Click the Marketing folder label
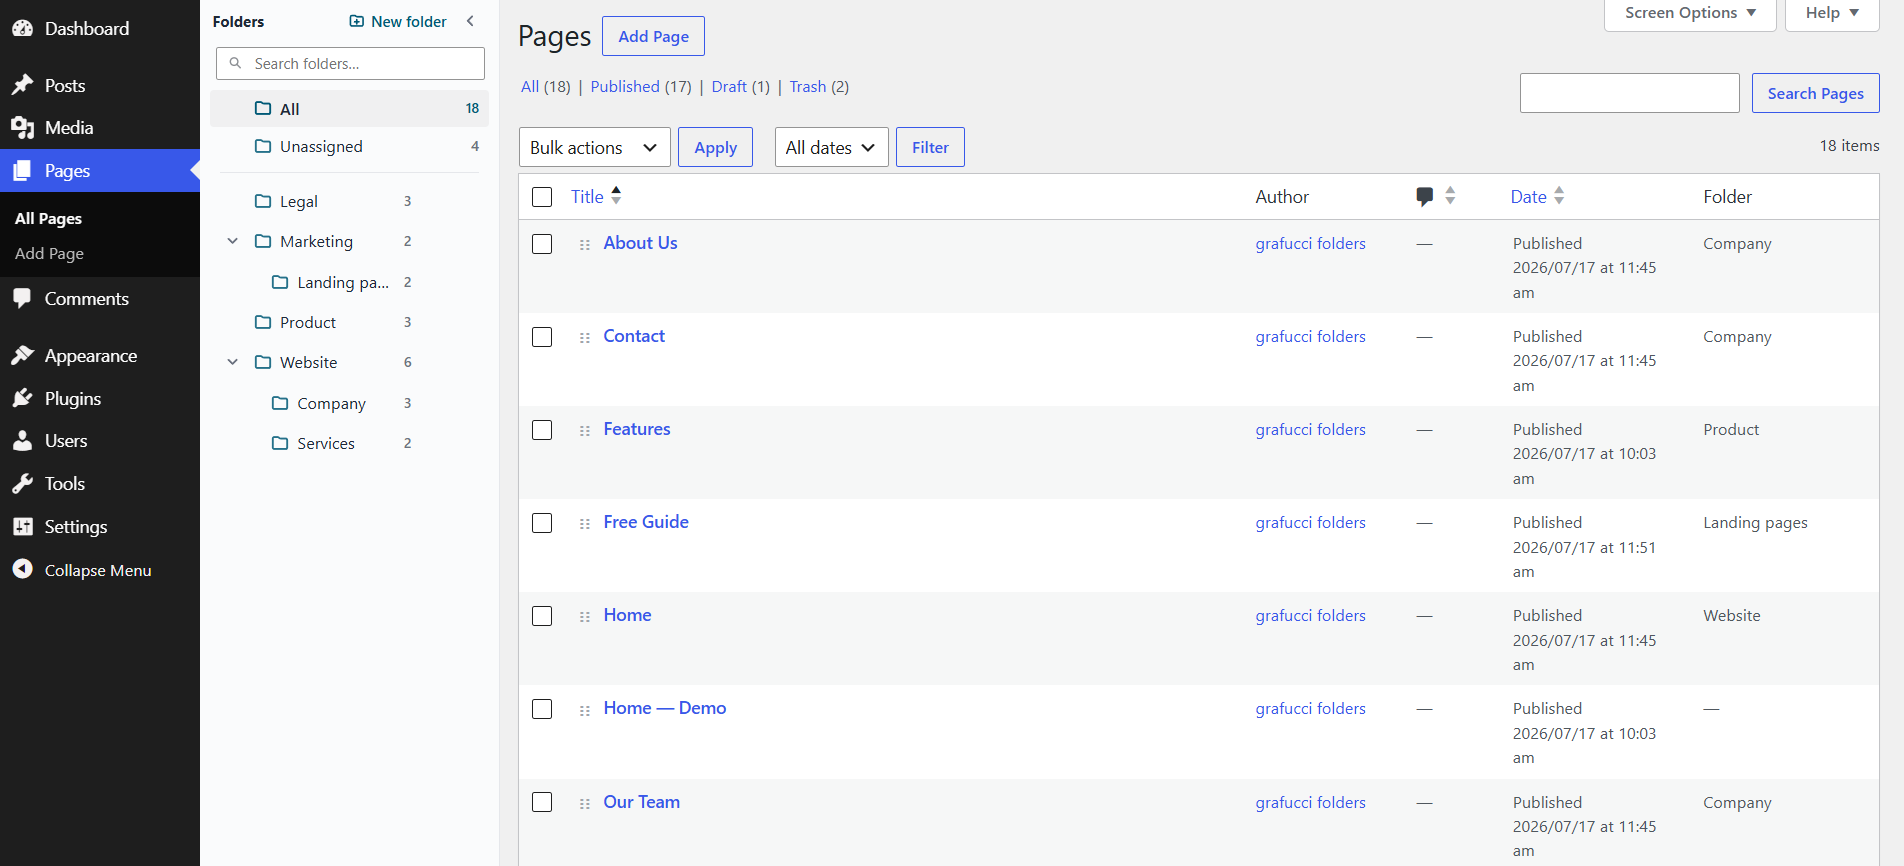This screenshot has width=1904, height=866. (316, 241)
